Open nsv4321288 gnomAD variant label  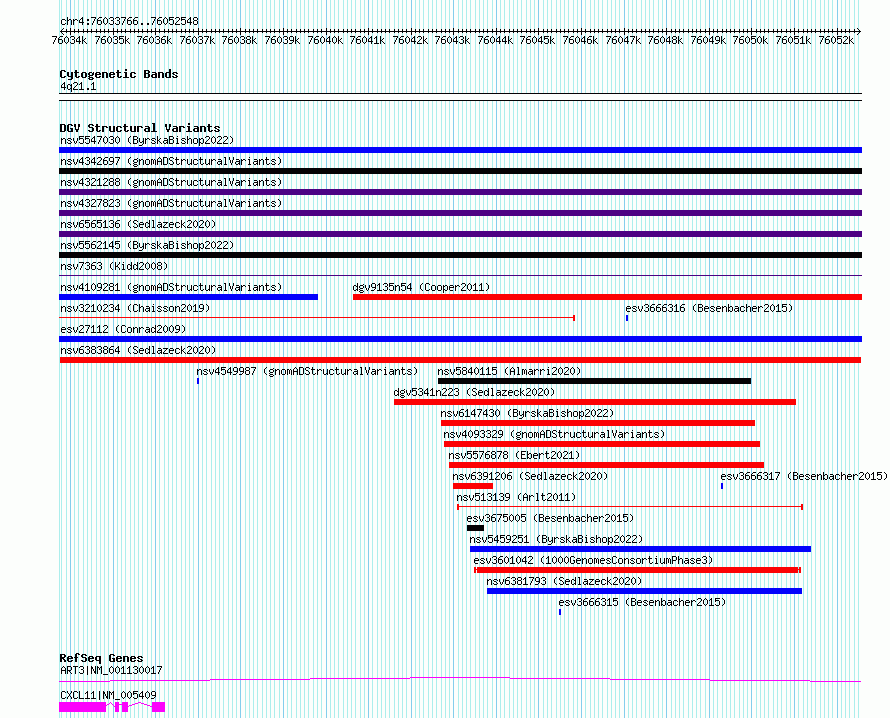coord(171,182)
